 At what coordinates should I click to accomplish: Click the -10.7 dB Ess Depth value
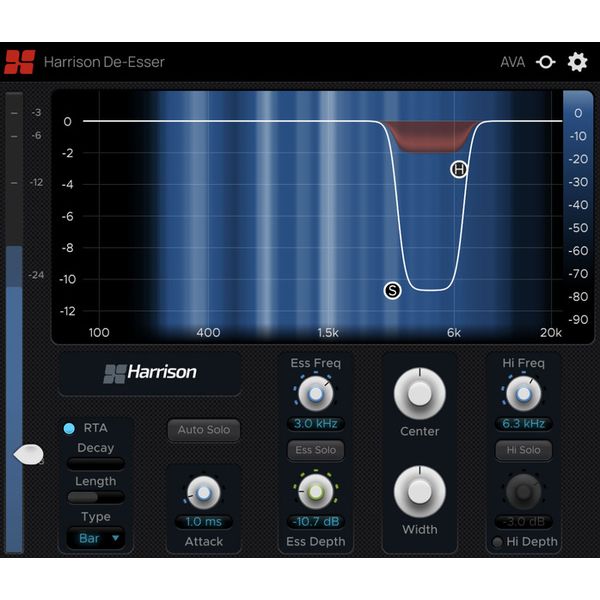[316, 522]
